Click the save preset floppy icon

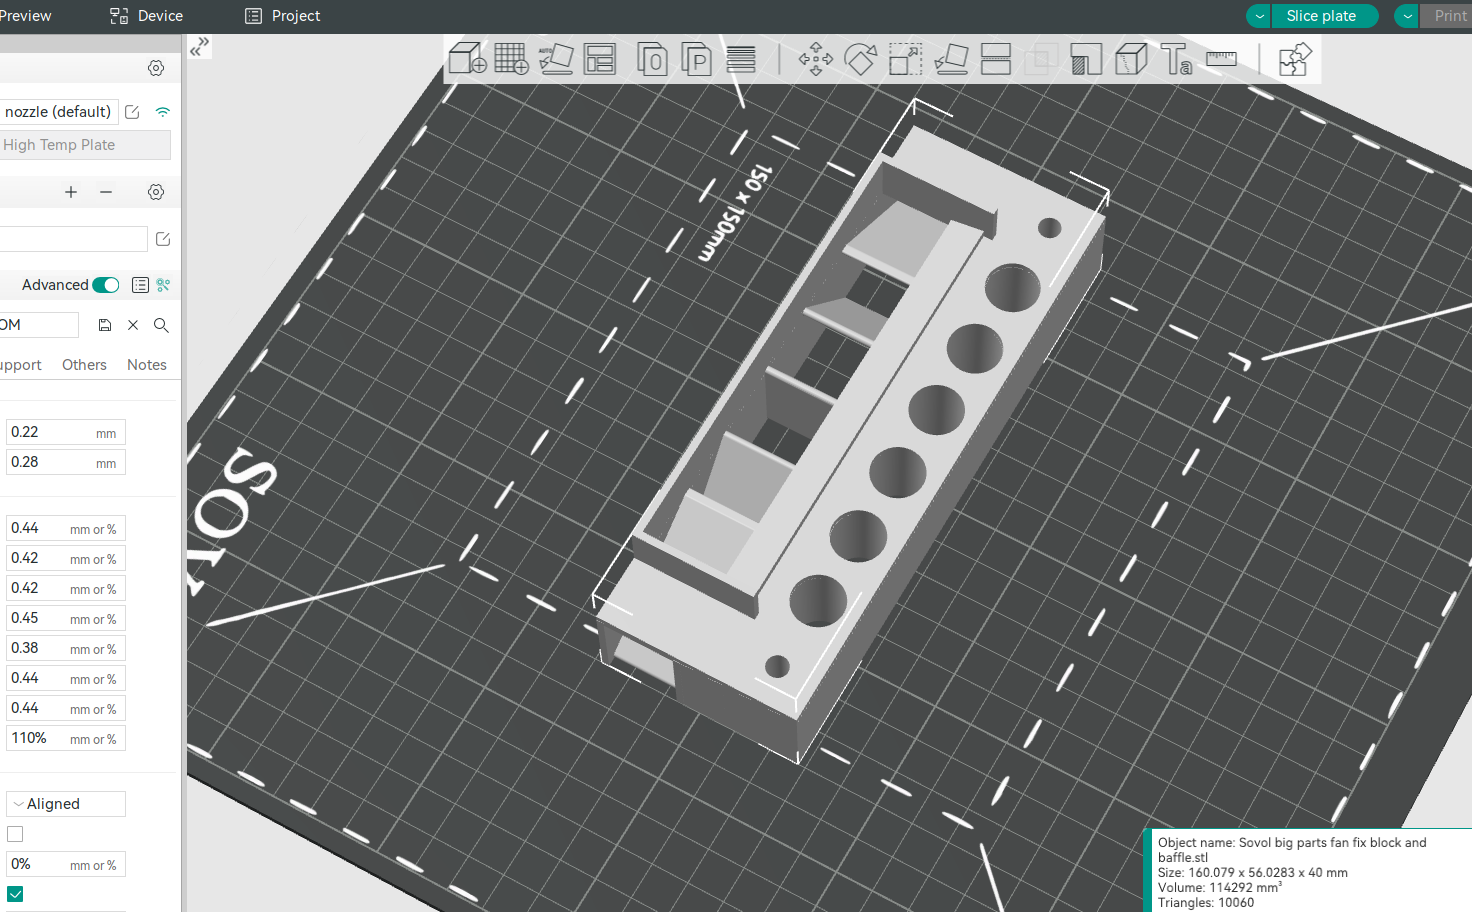click(x=105, y=325)
